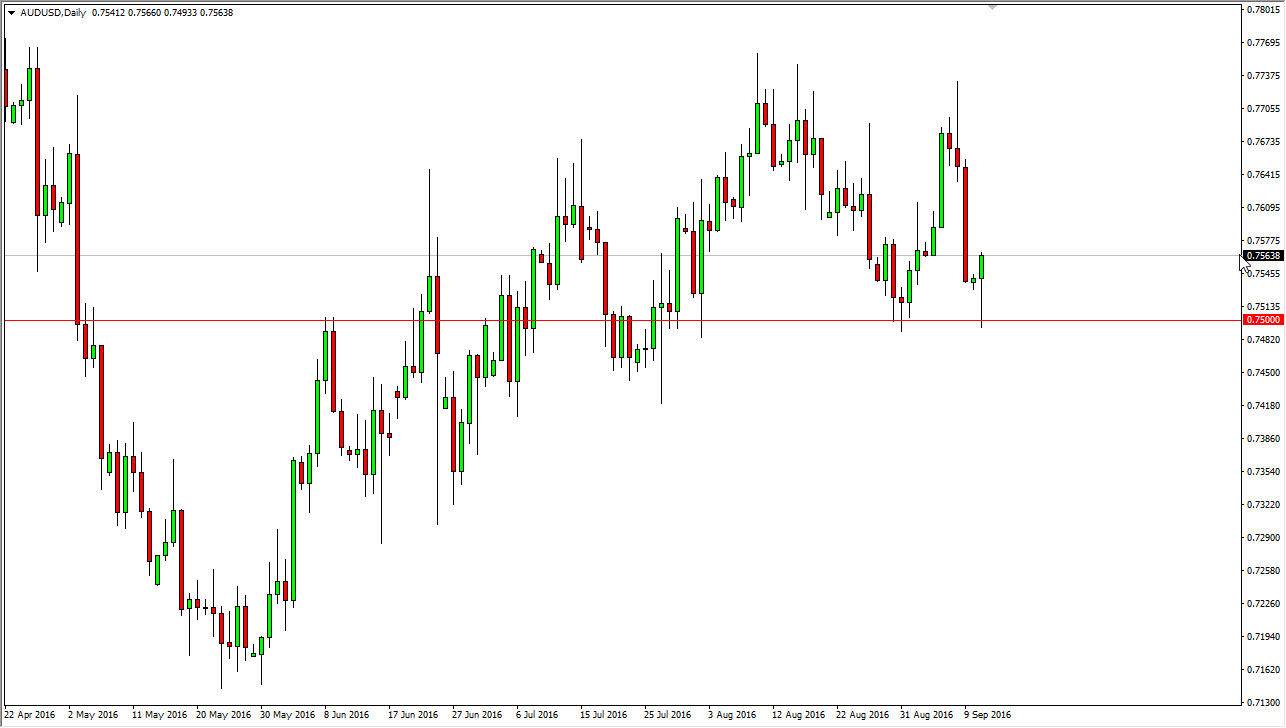Open the AUDUSD chart context dropdown triangle

pyautogui.click(x=10, y=13)
